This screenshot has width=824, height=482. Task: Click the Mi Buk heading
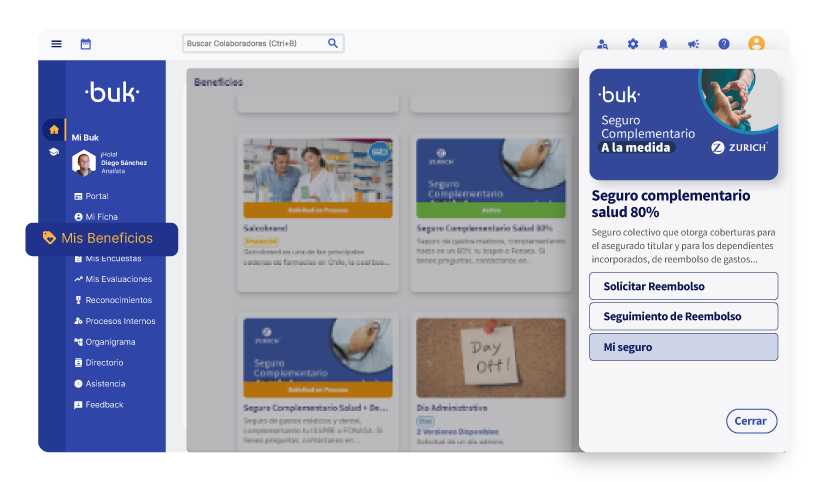(85, 138)
